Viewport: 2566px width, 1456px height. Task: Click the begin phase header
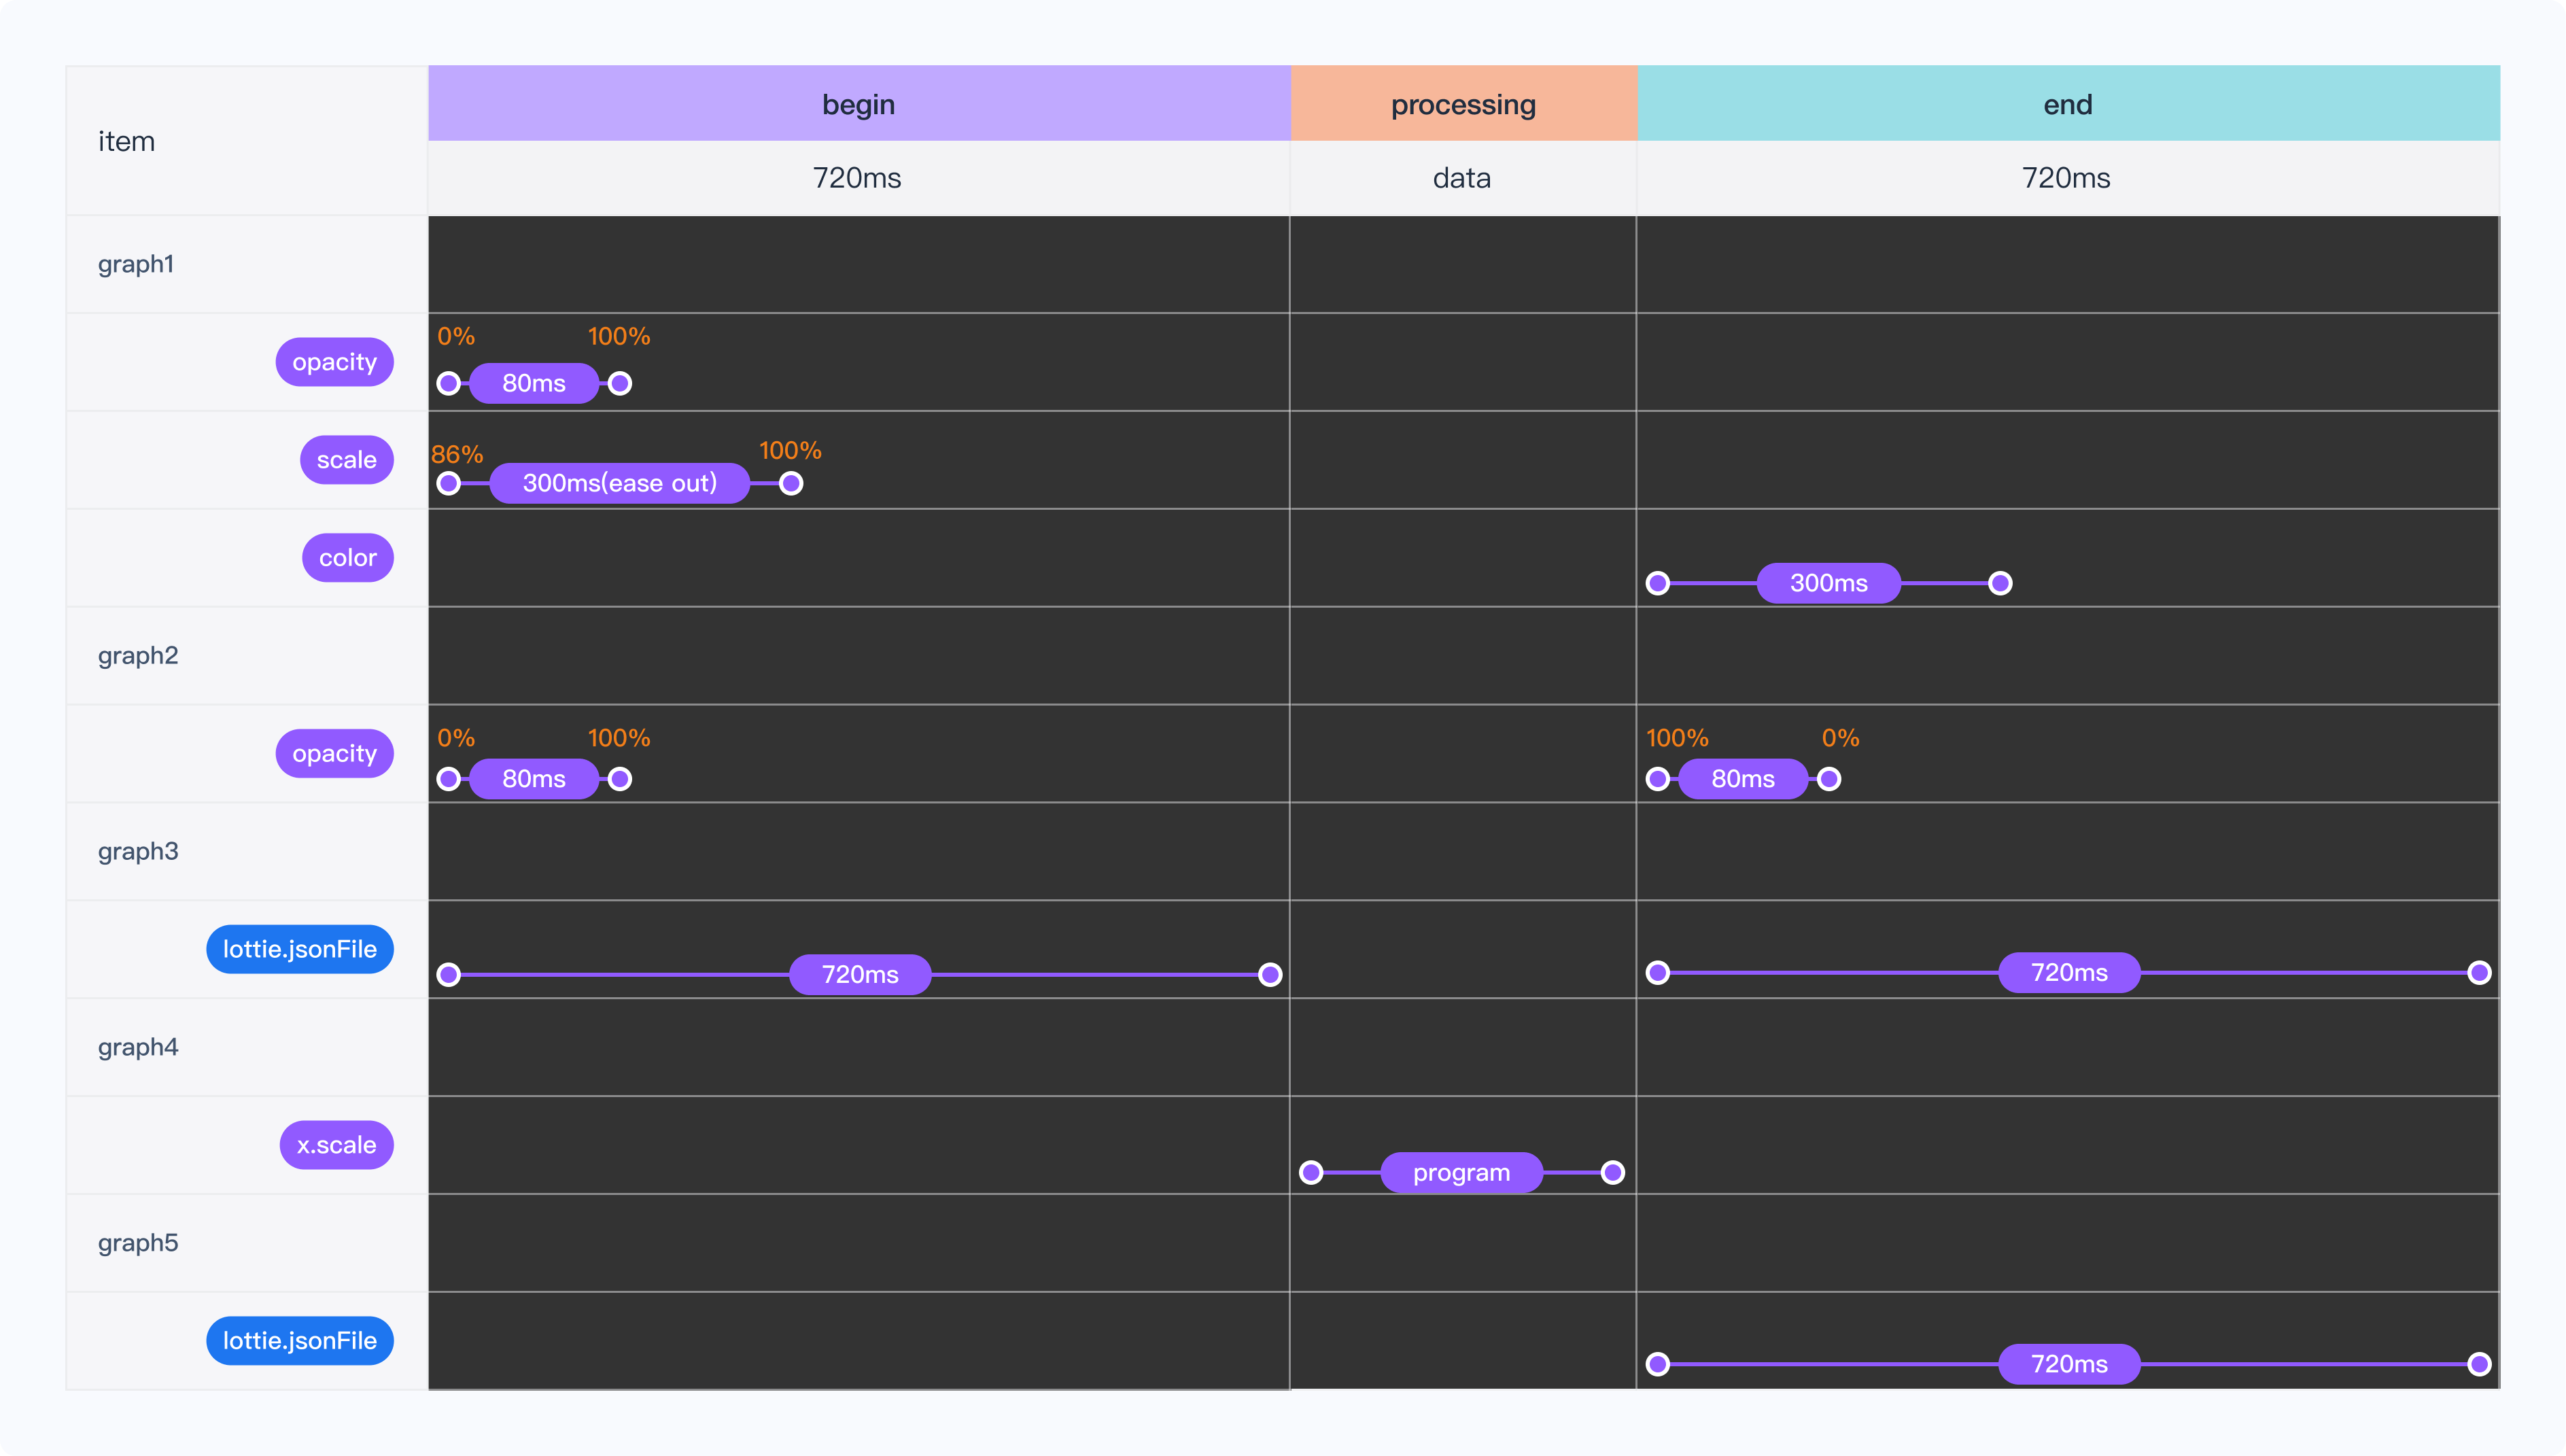point(858,104)
